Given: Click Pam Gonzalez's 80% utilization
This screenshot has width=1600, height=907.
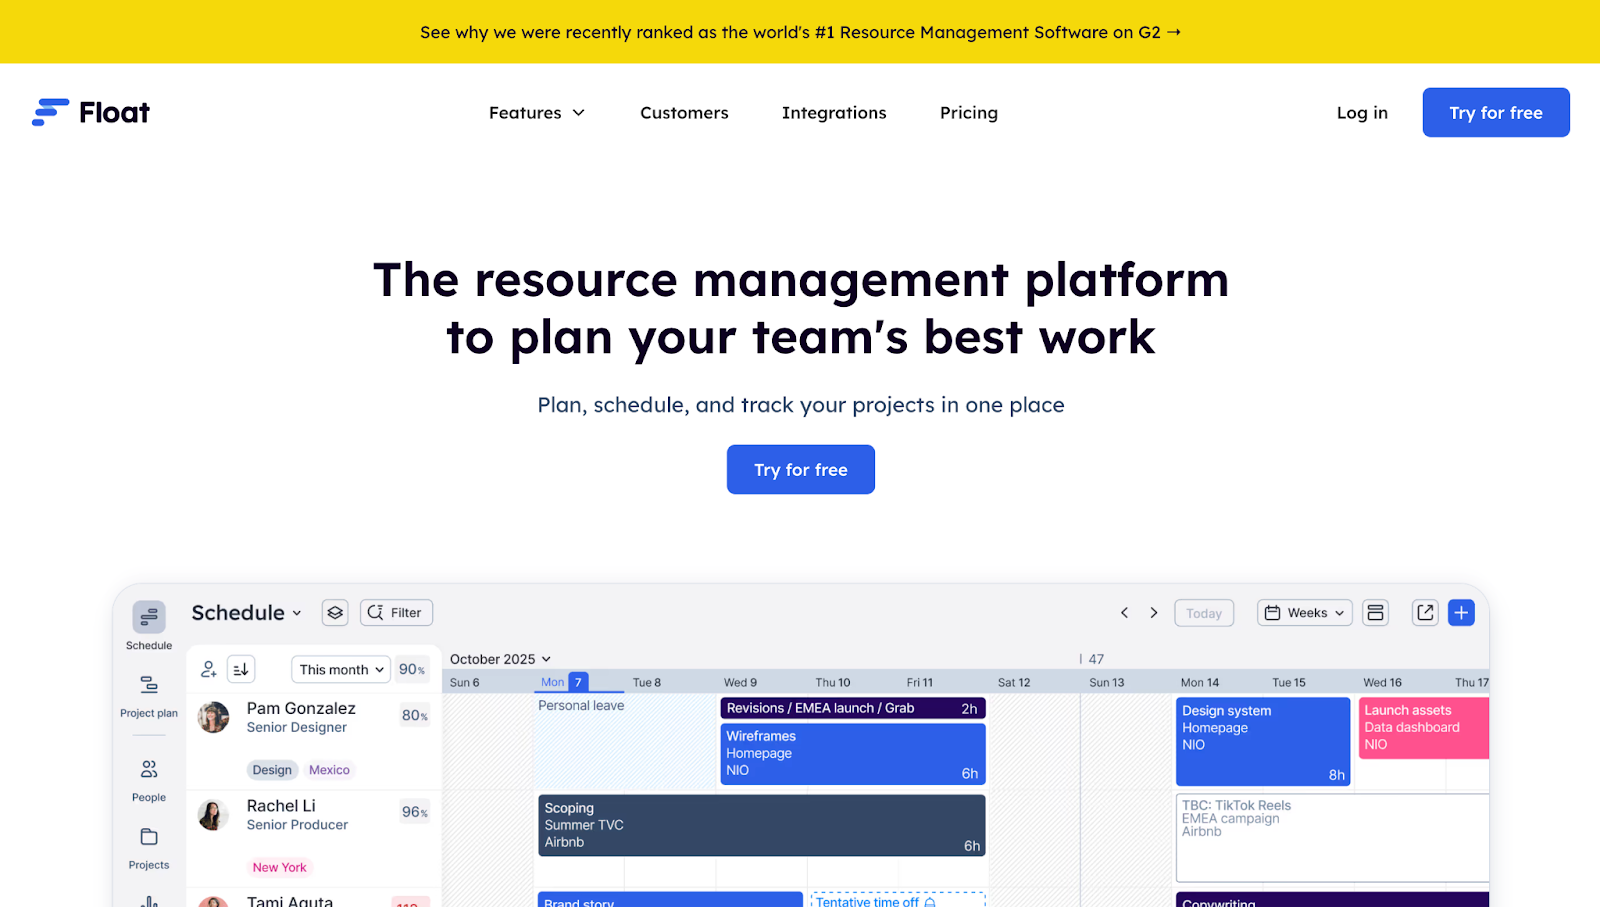Looking at the screenshot, I should 415,716.
